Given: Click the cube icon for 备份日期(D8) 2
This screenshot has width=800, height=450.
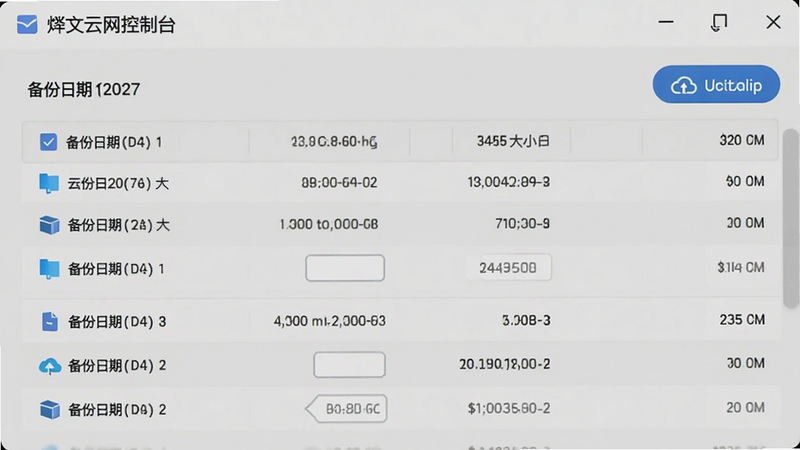Looking at the screenshot, I should 49,410.
